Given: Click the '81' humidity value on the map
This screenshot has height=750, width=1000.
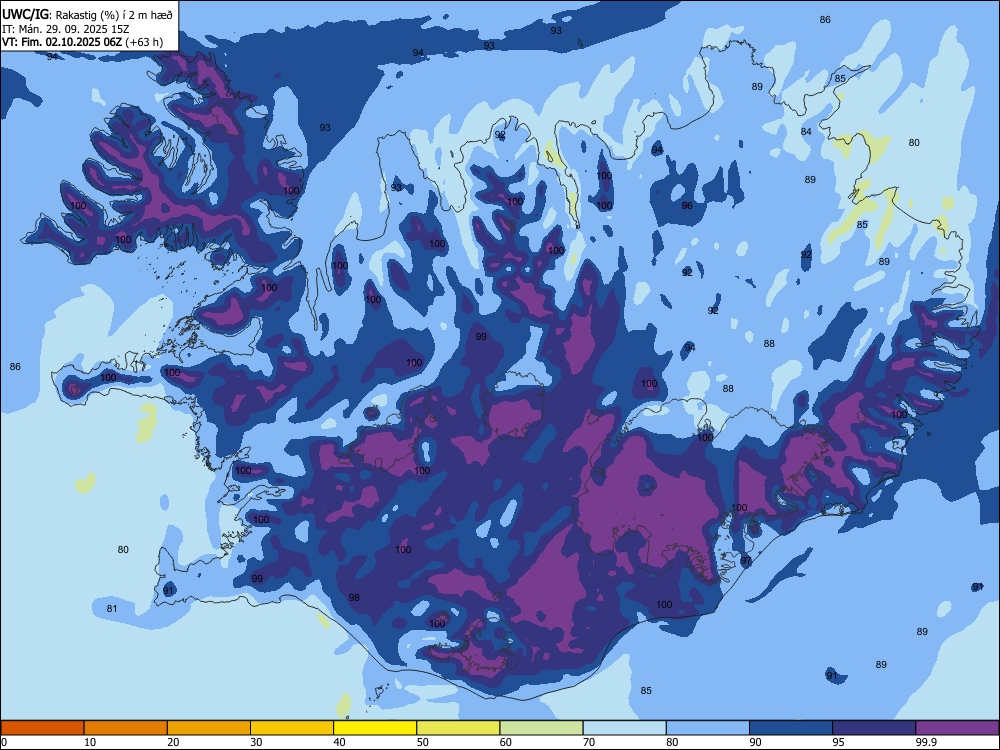Looking at the screenshot, I should point(112,608).
